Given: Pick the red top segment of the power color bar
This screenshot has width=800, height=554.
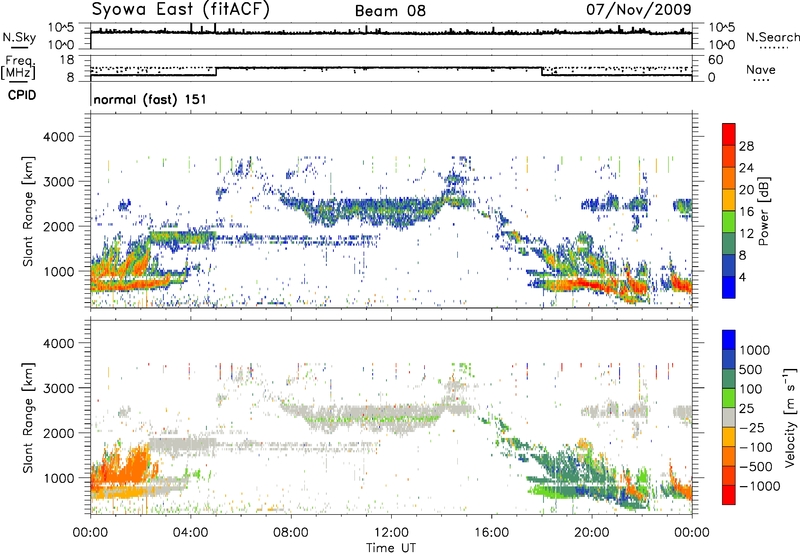Looking at the screenshot, I should (729, 134).
